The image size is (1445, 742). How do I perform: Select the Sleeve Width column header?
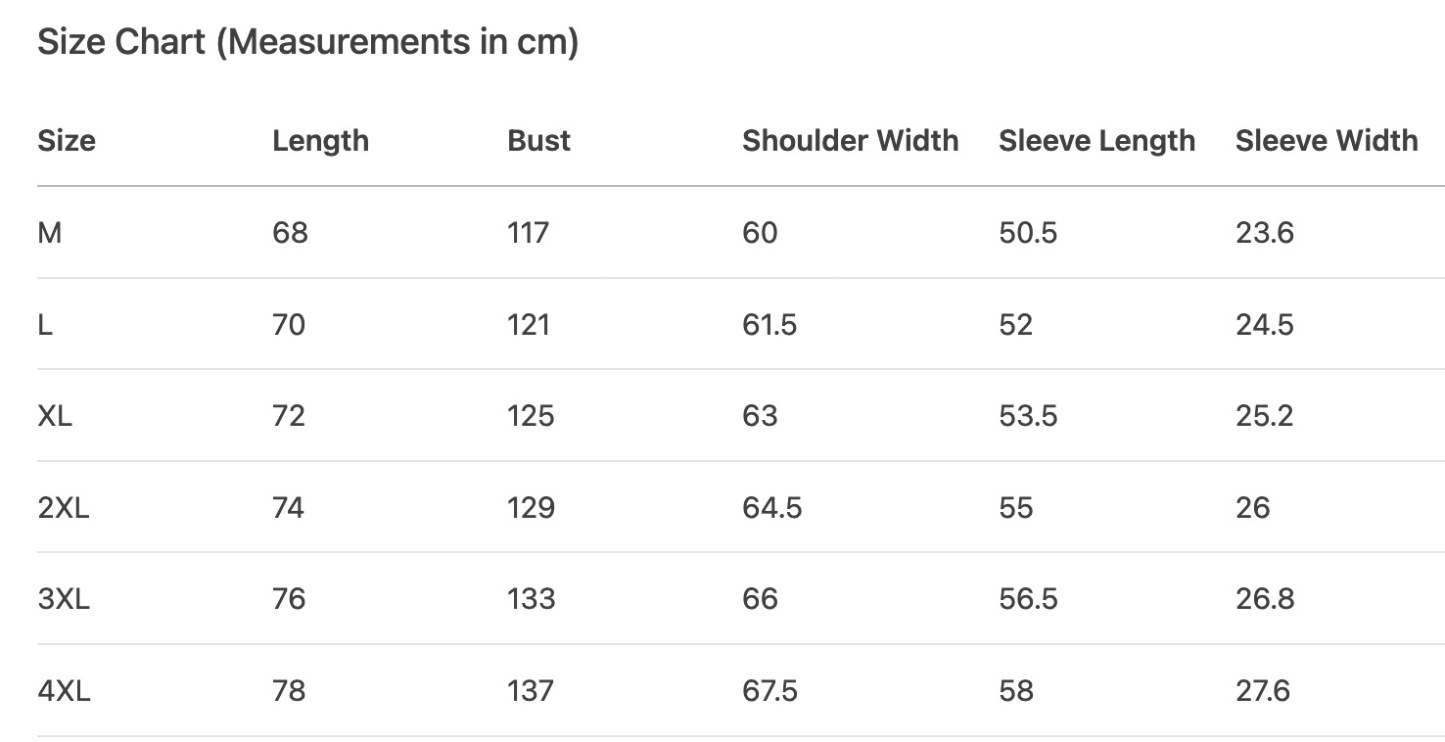pyautogui.click(x=1326, y=140)
